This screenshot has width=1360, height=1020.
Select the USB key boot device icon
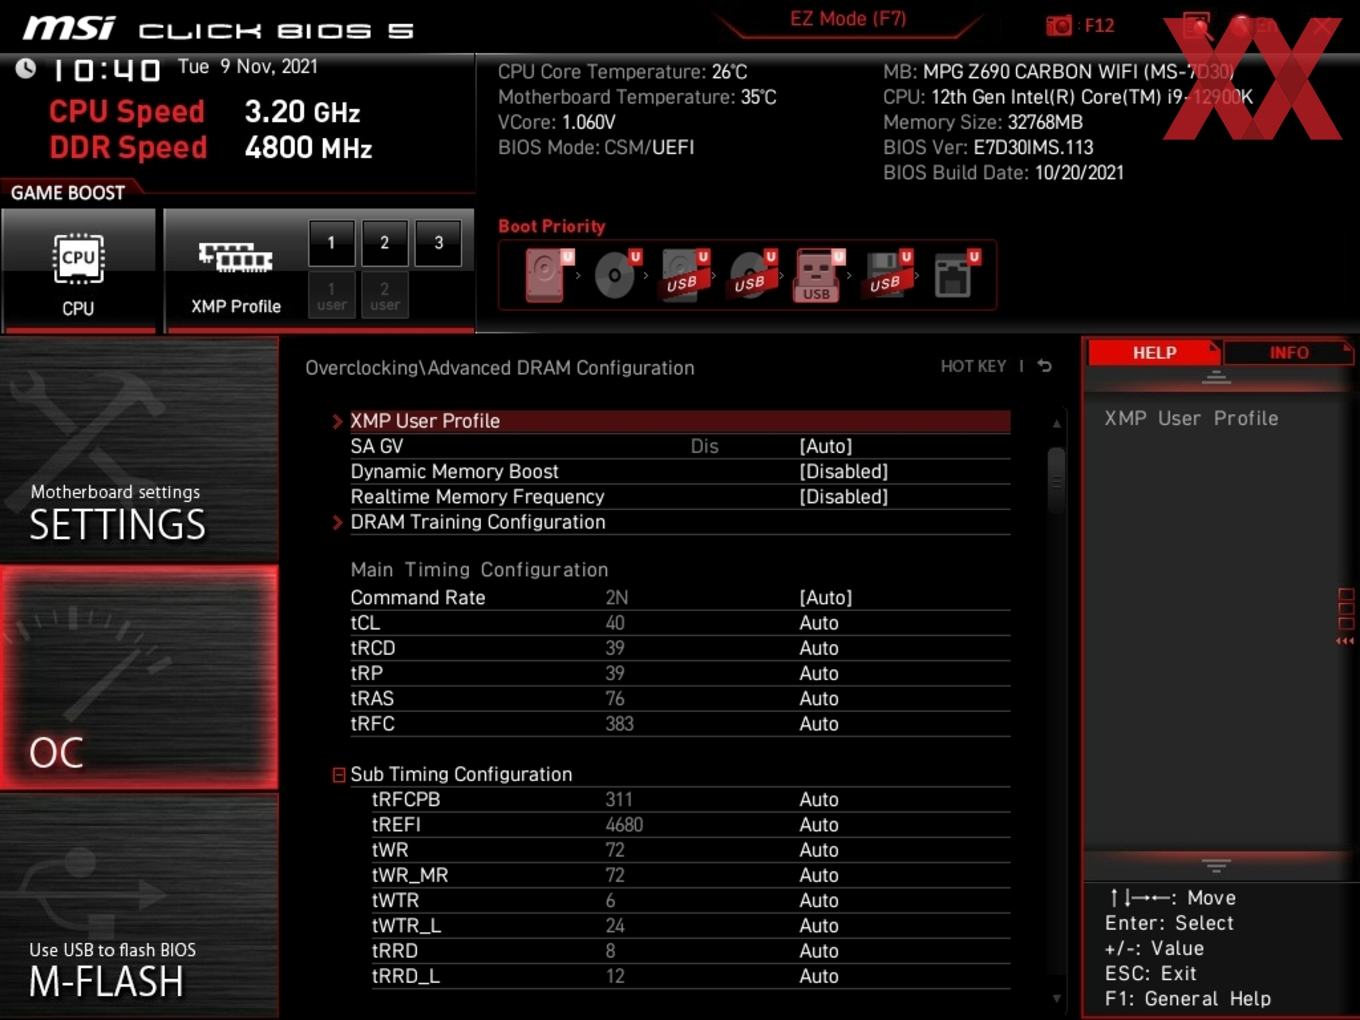coord(819,274)
